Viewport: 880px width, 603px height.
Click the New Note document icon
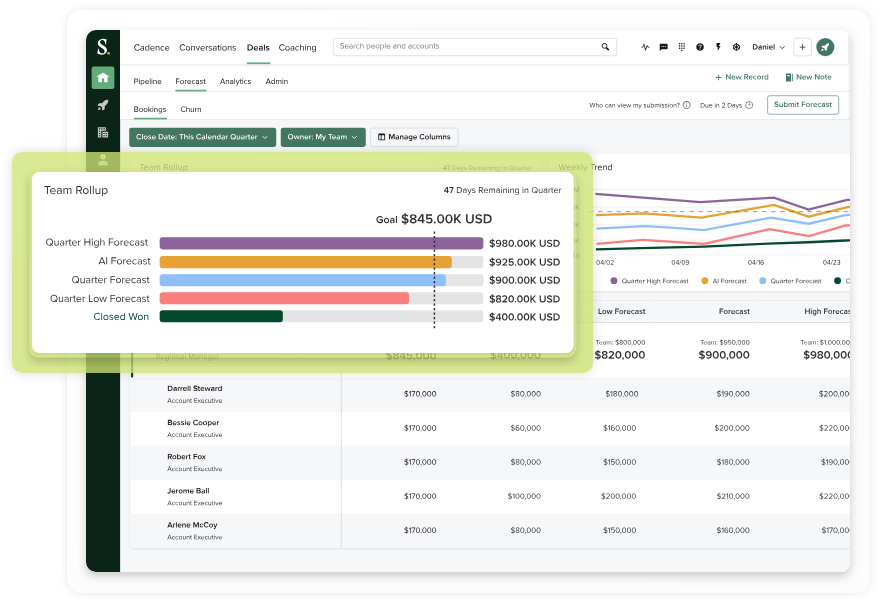(x=789, y=77)
